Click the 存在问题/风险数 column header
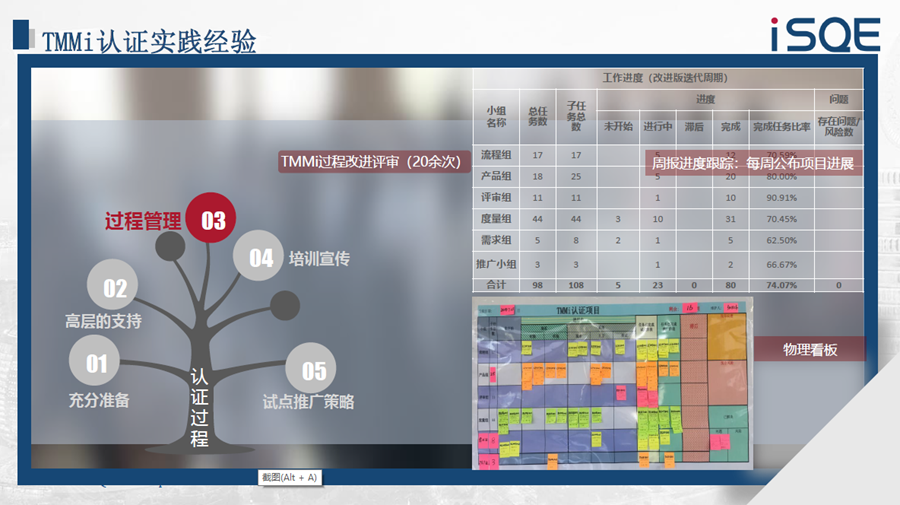 839,126
